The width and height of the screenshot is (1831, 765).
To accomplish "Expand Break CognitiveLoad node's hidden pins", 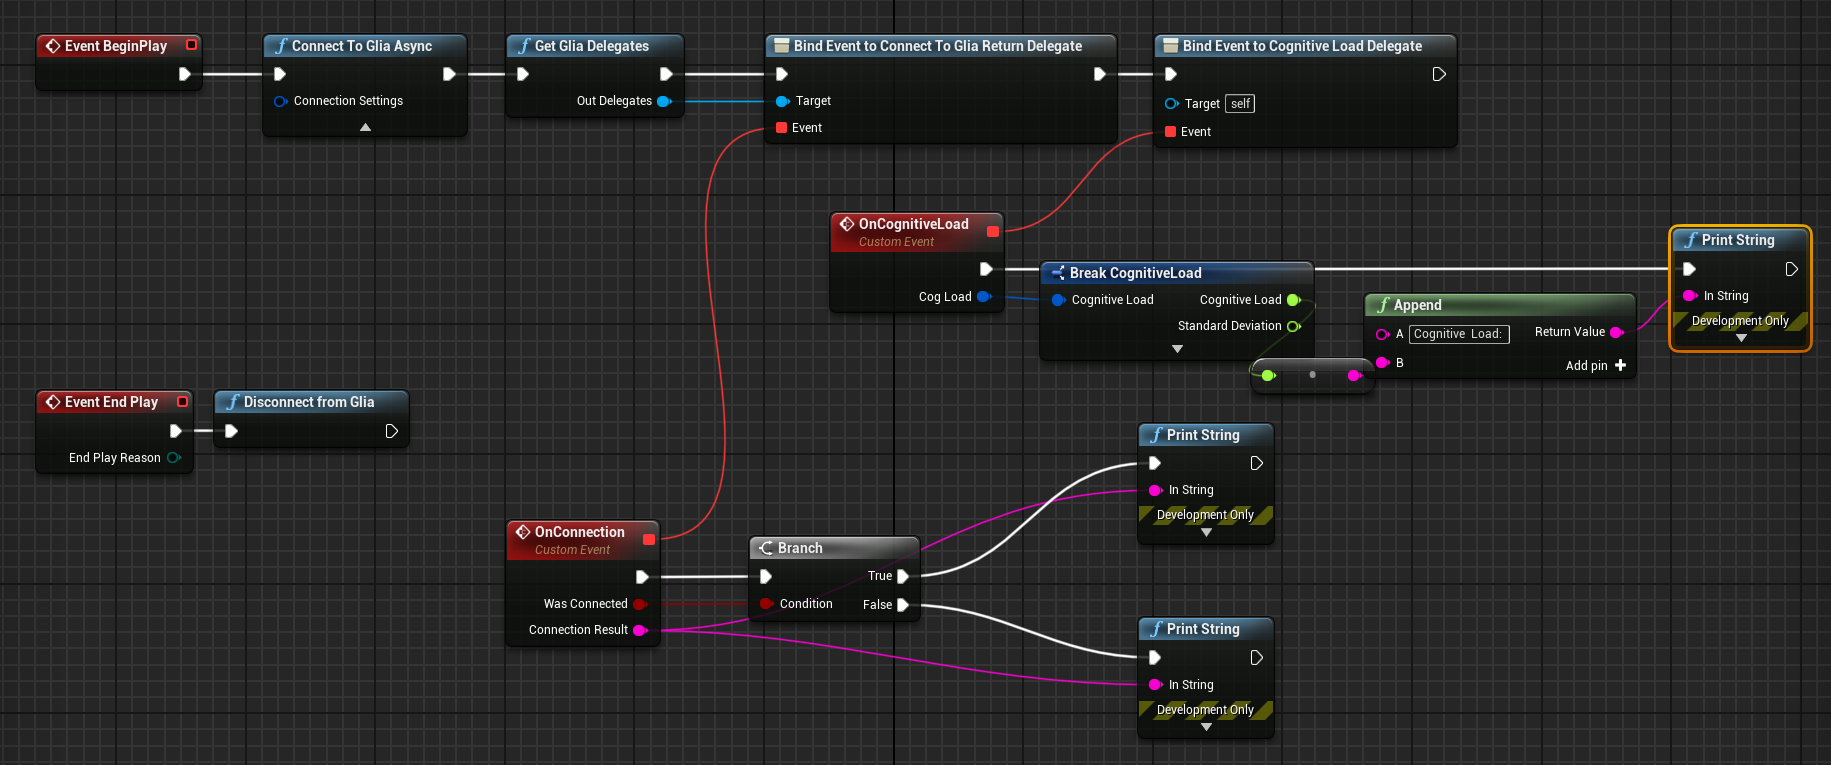I will point(1177,349).
